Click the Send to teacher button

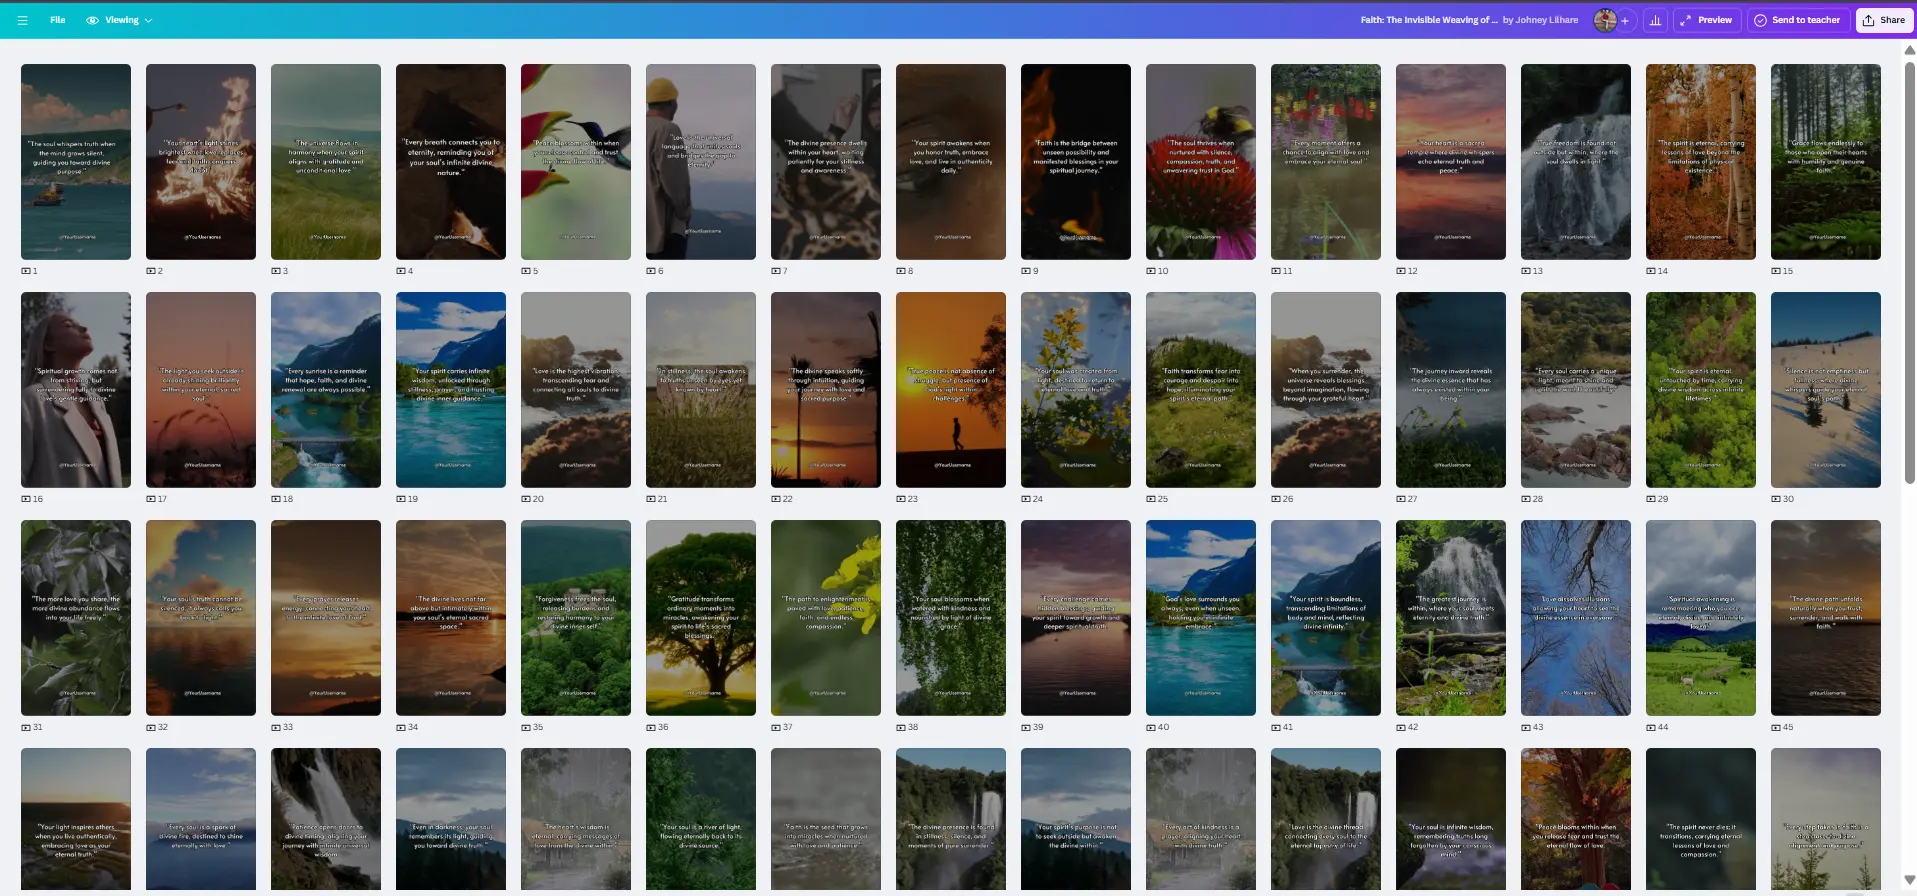1797,20
